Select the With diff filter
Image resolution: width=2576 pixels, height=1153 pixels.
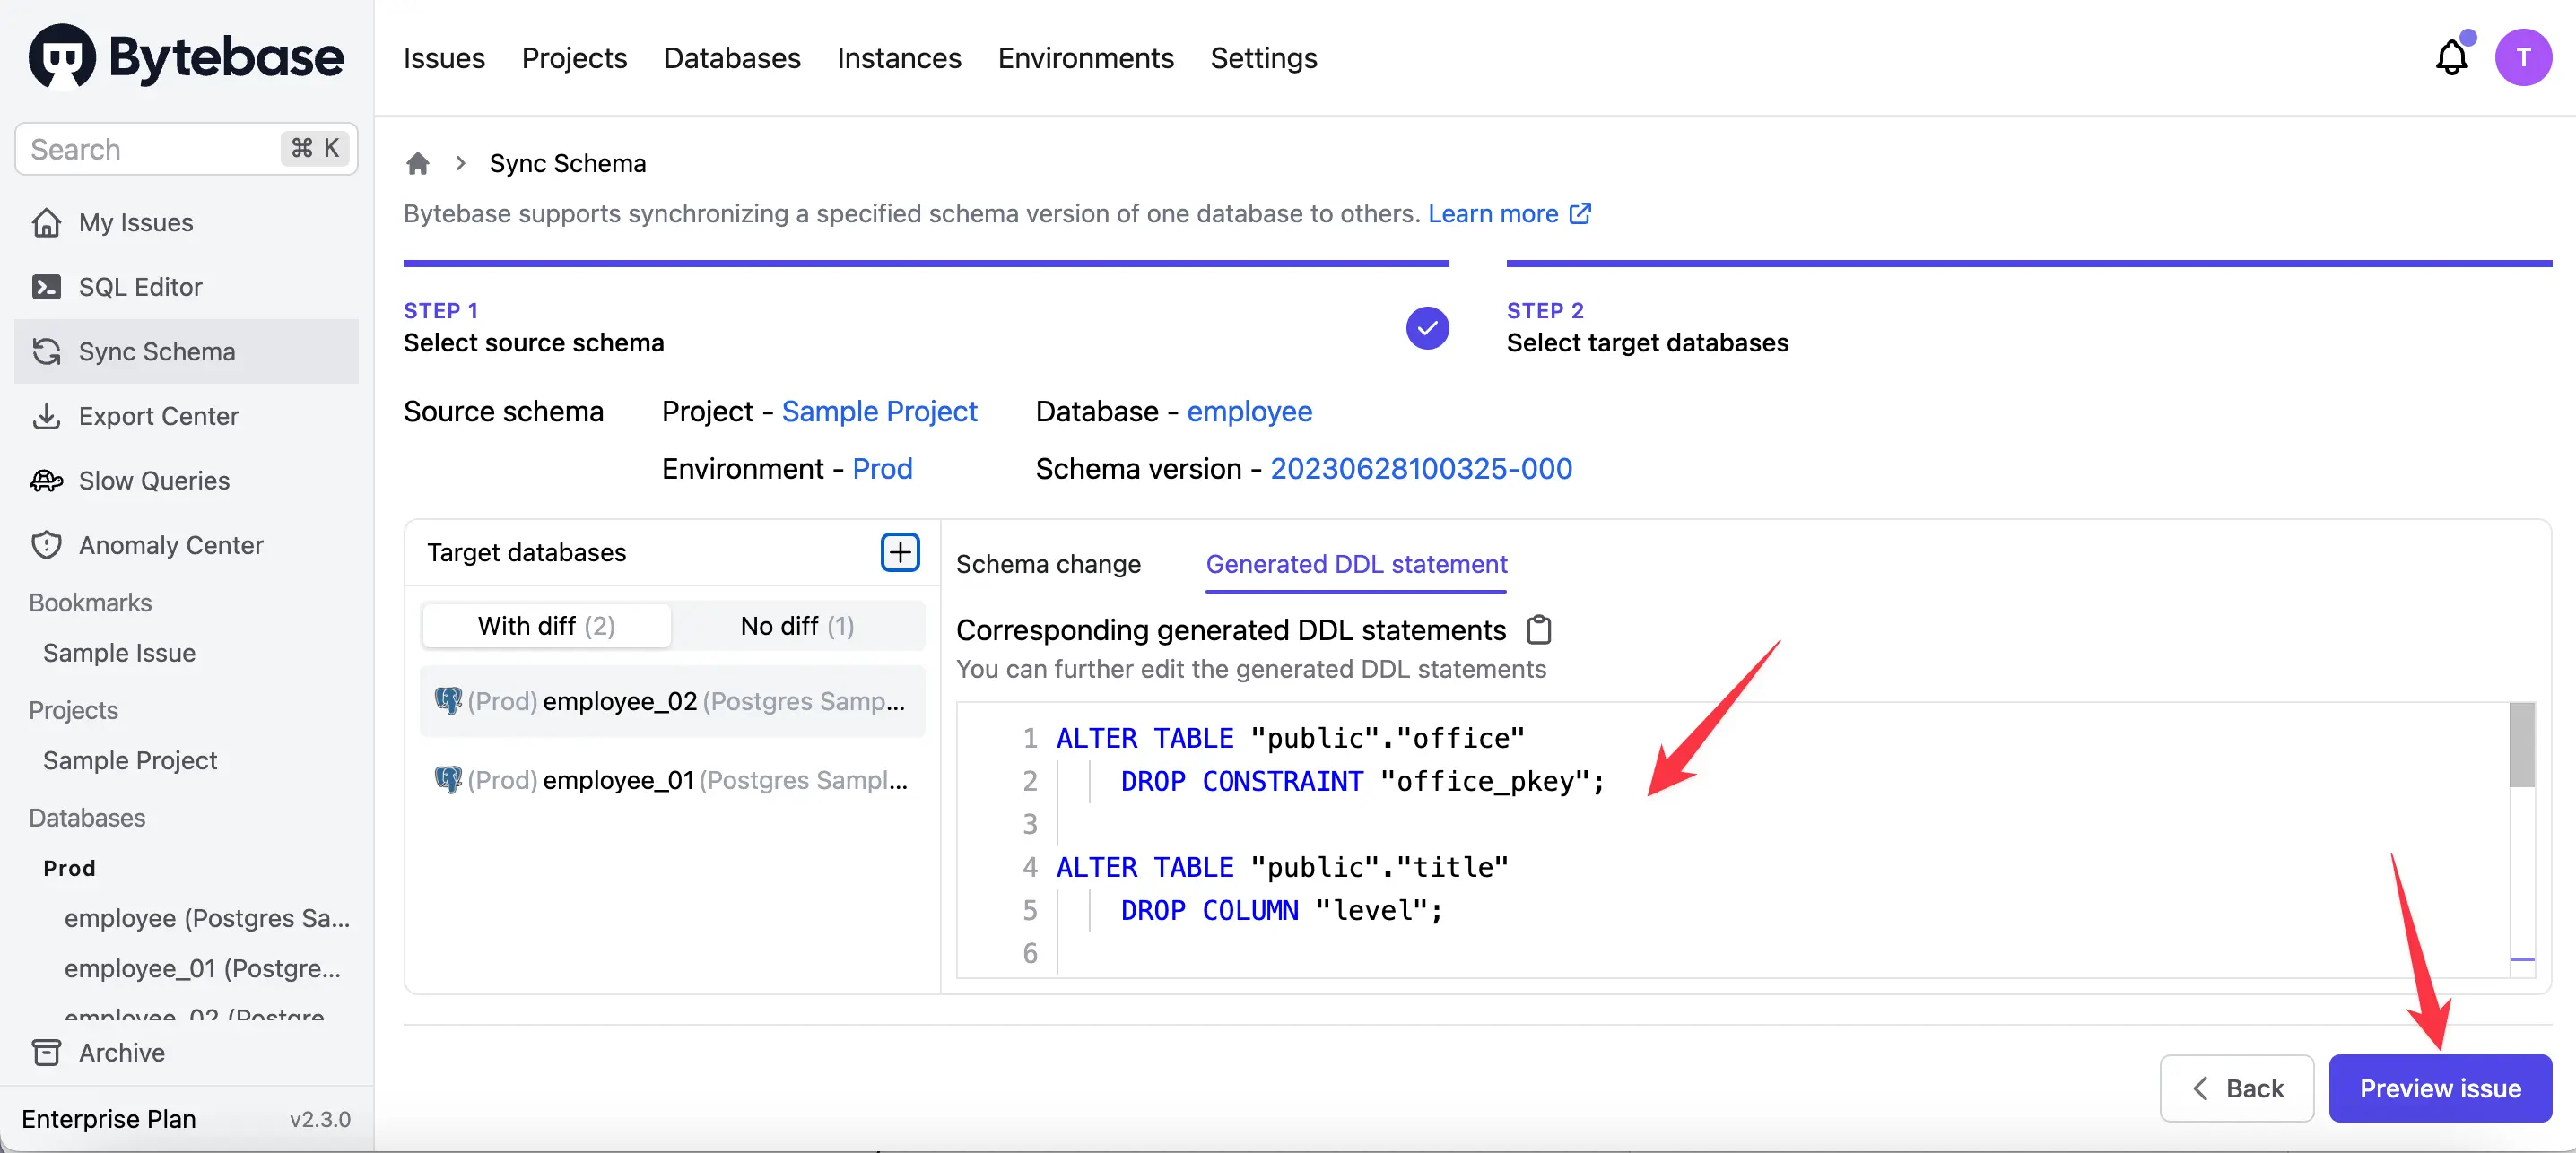(x=545, y=626)
